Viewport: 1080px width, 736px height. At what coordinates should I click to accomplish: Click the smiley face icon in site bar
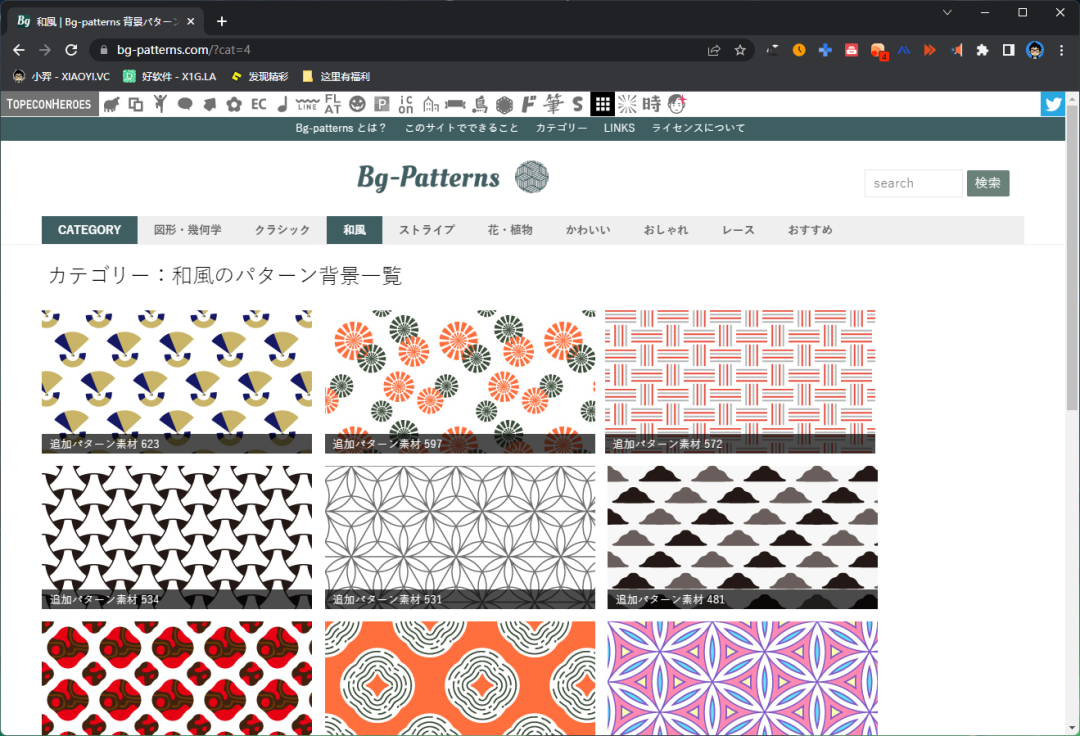[x=357, y=104]
